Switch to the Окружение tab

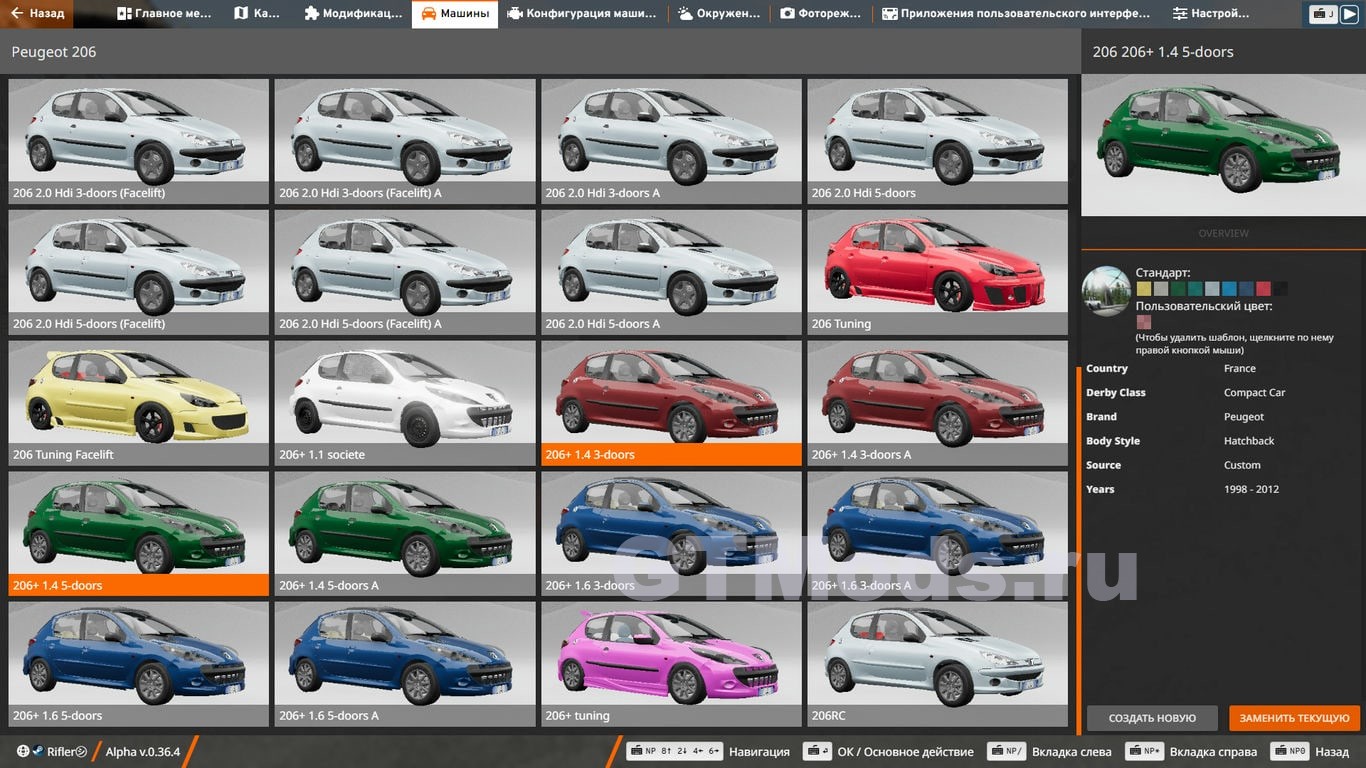point(720,14)
